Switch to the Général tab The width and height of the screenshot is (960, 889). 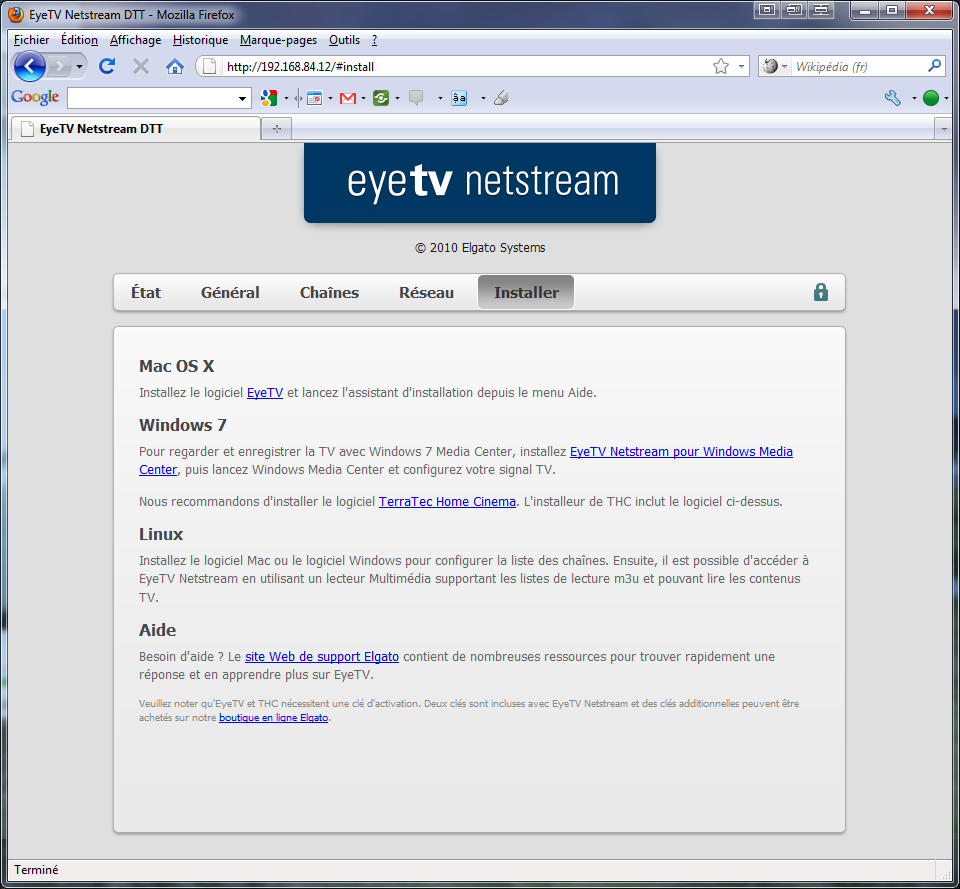tap(230, 293)
